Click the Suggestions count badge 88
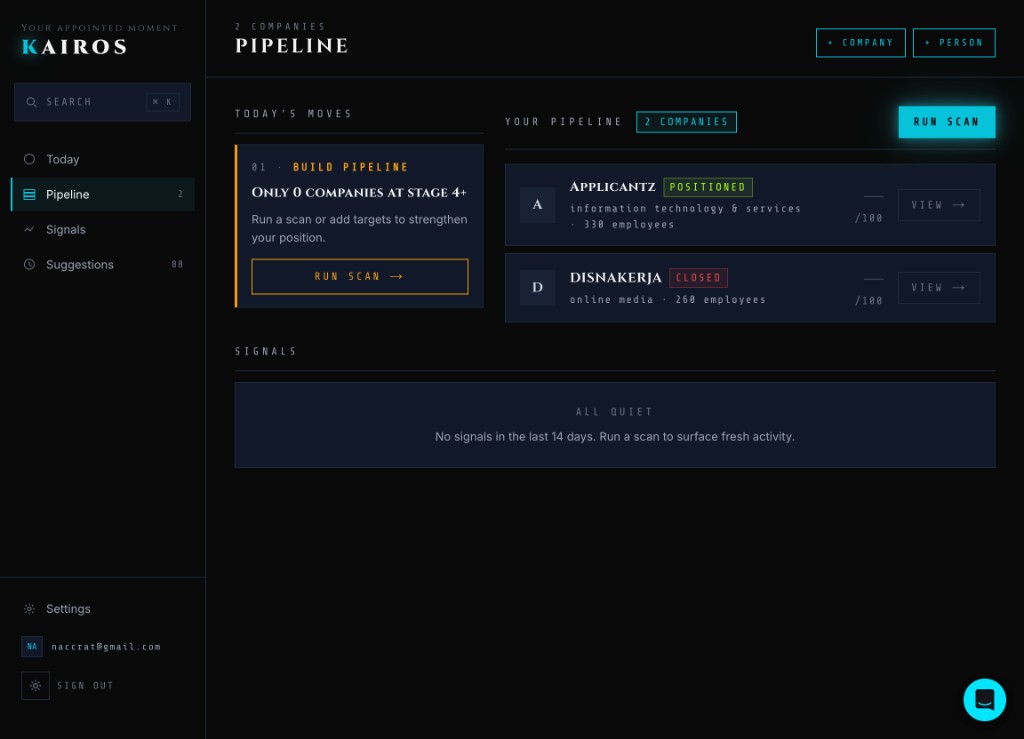1024x739 pixels. pos(177,264)
